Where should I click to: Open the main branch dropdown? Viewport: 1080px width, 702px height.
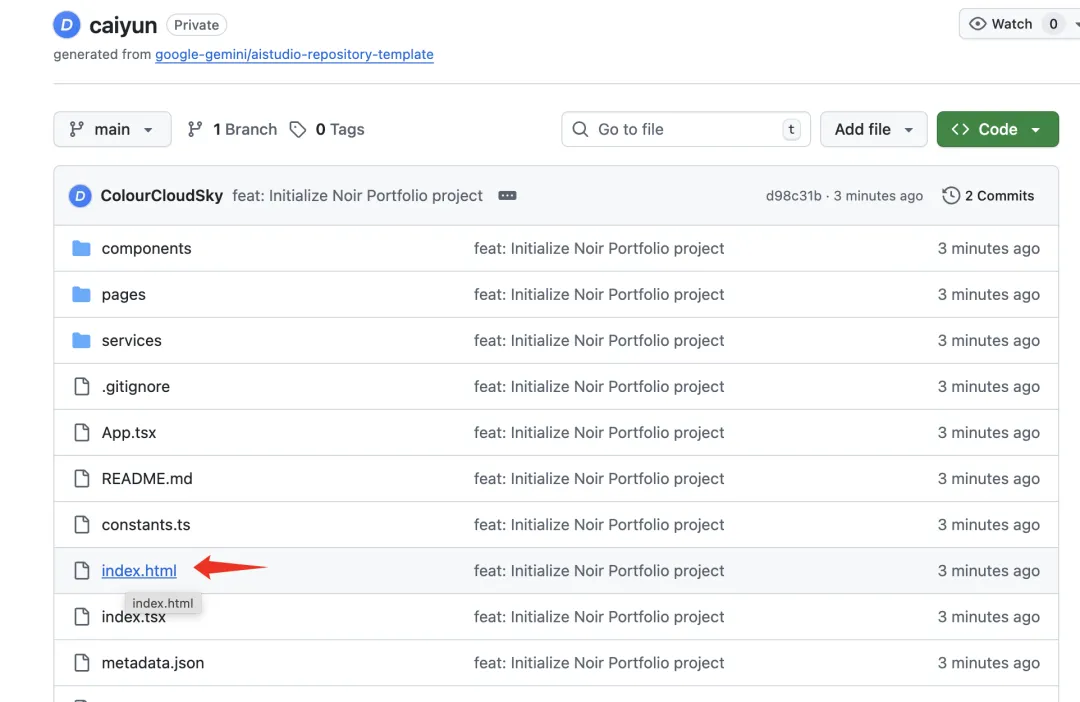111,130
